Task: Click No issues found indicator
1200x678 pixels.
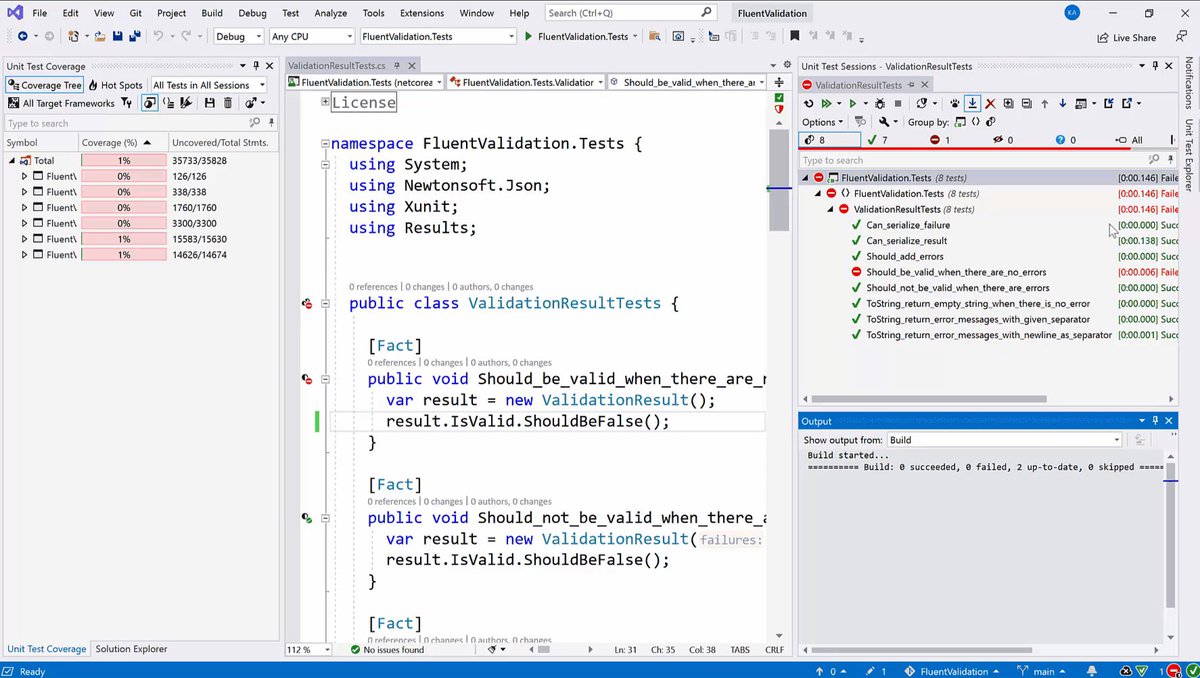Action: click(x=387, y=650)
